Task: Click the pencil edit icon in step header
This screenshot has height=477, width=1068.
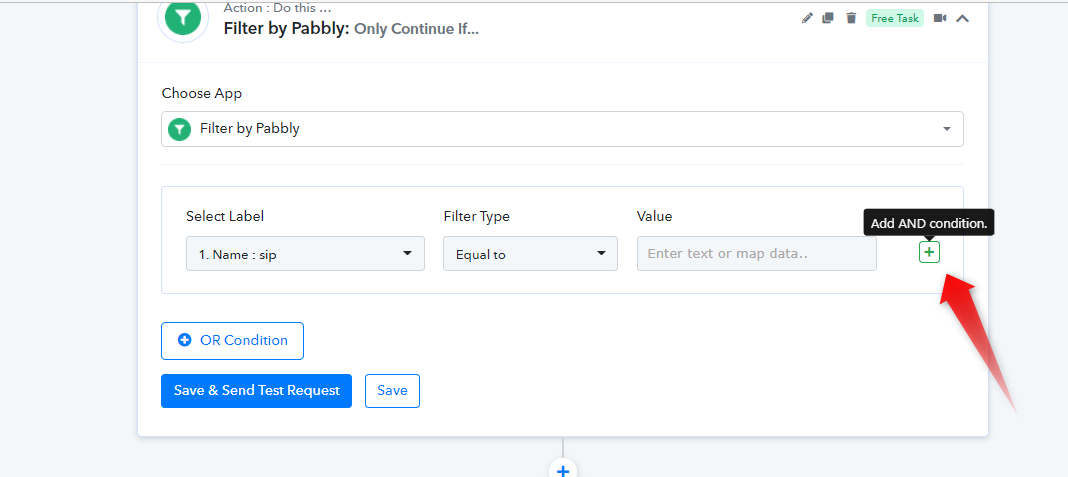Action: (x=807, y=18)
